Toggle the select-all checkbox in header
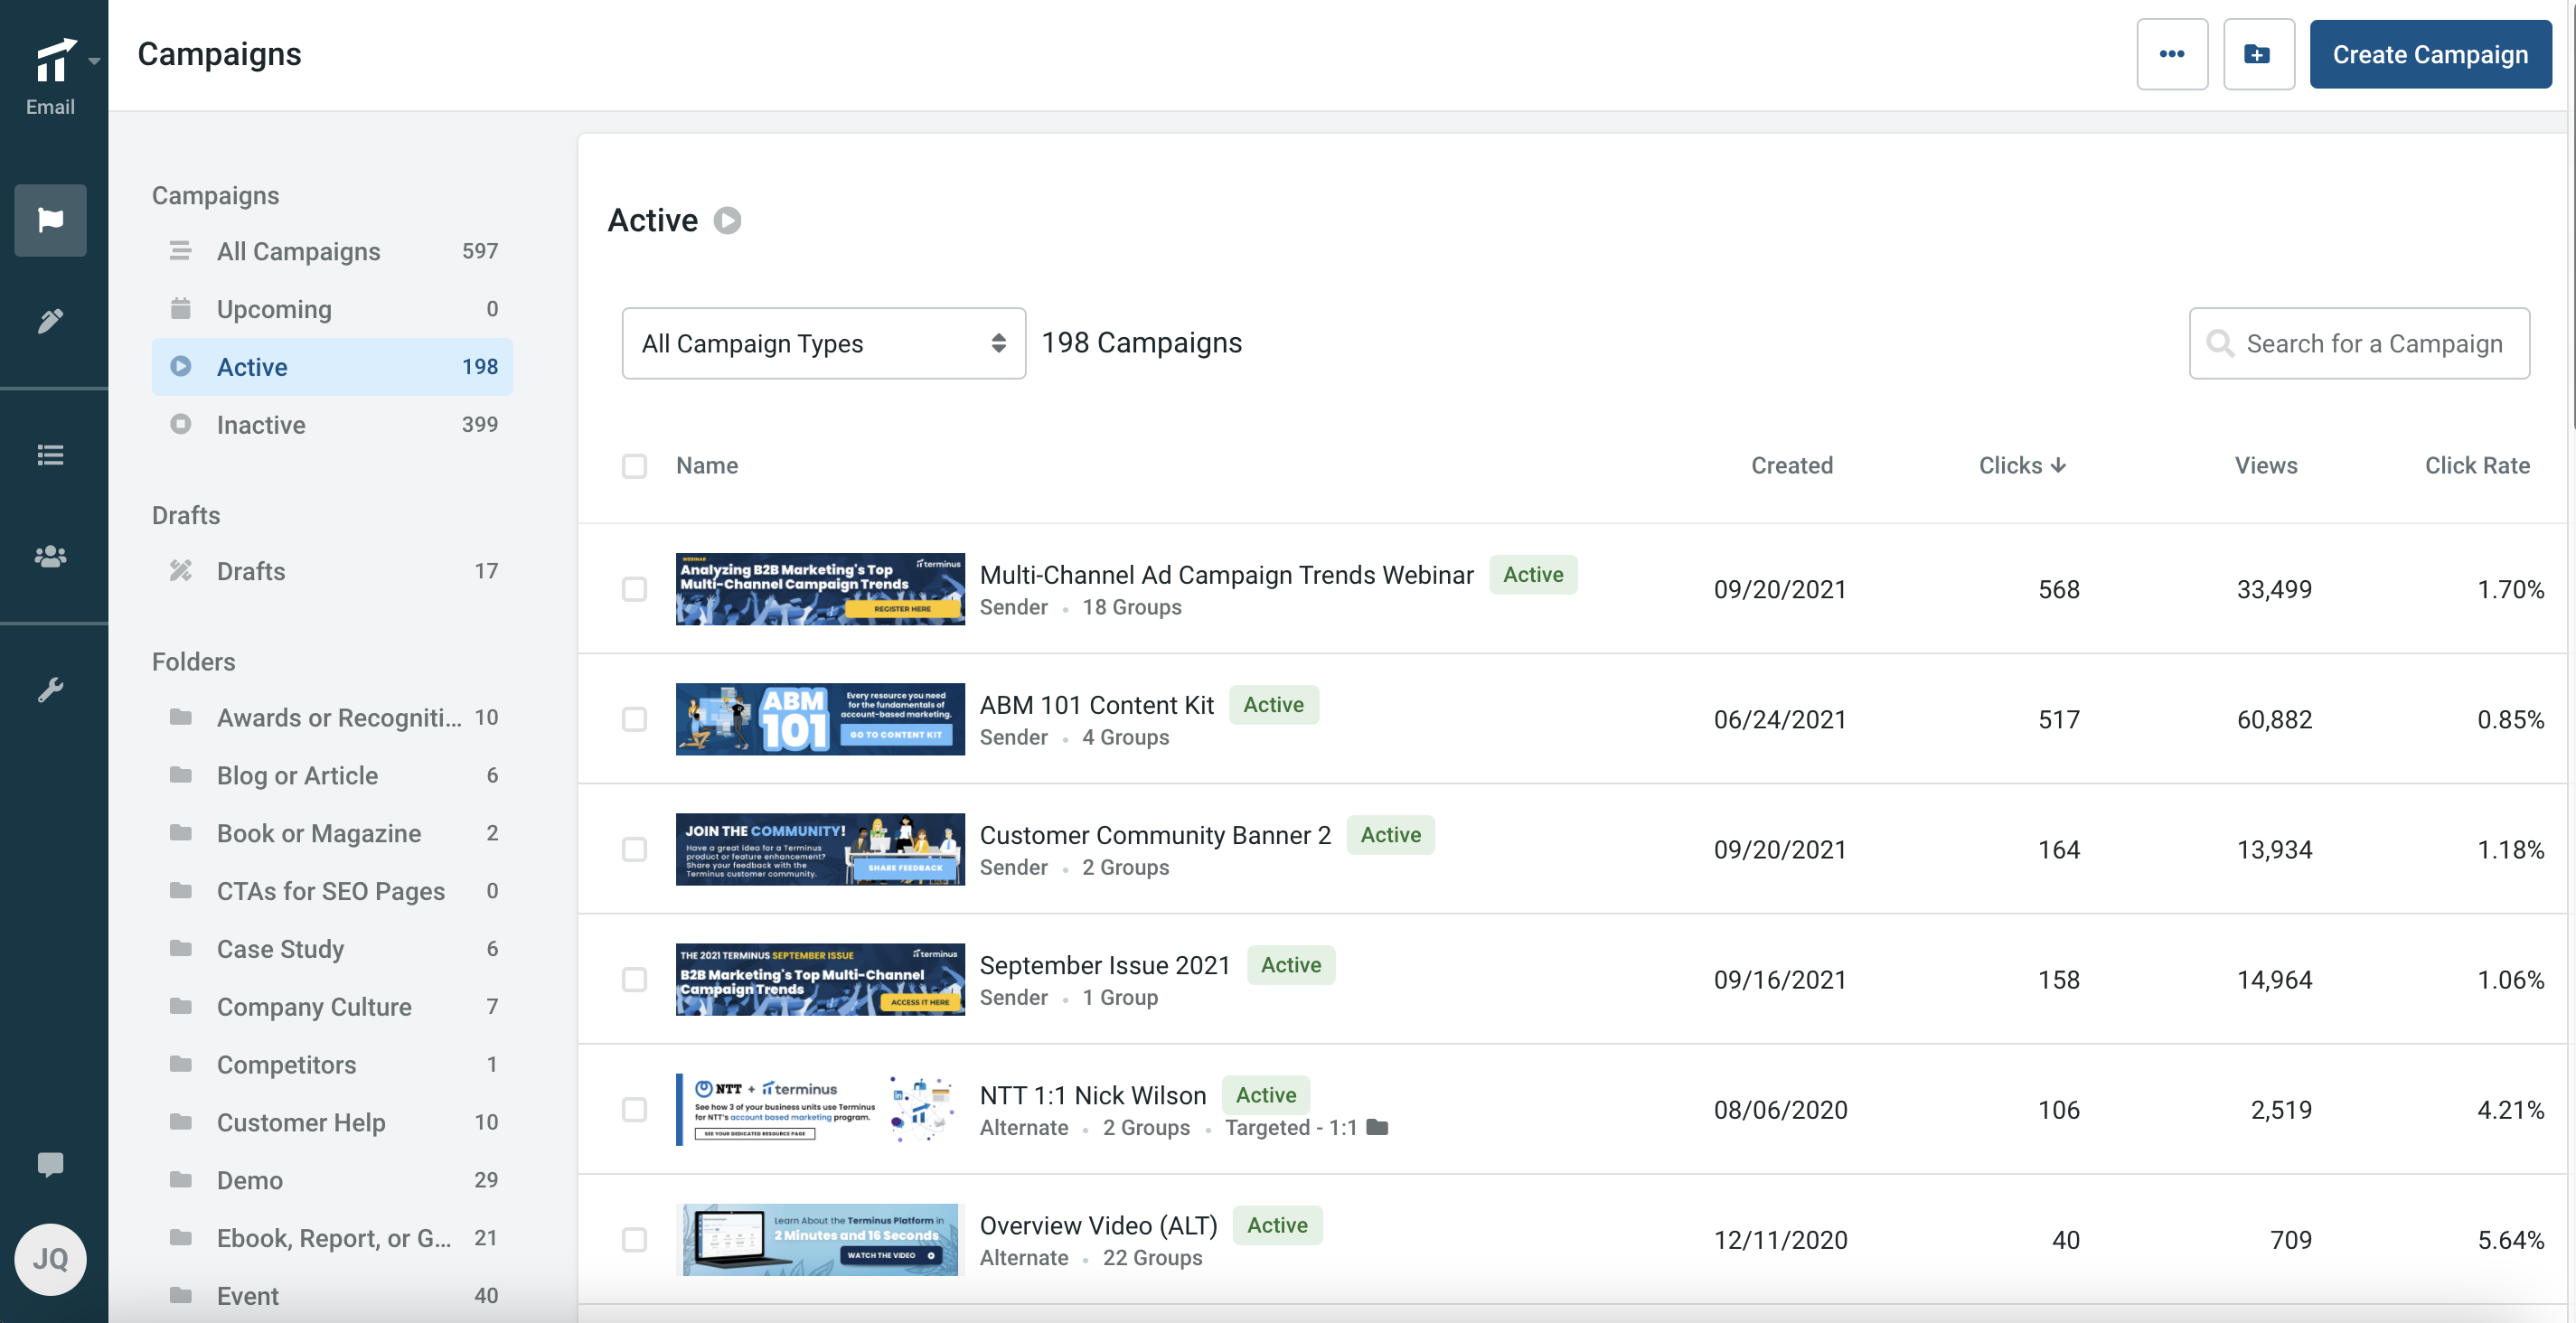The width and height of the screenshot is (2576, 1323). pos(633,465)
